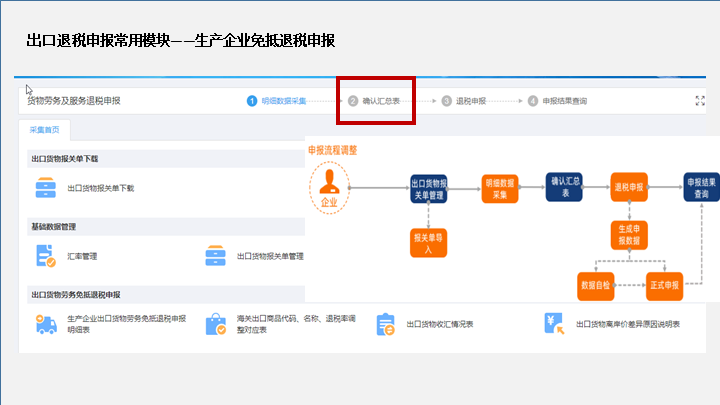Click step number 4 circle icon

click(533, 101)
